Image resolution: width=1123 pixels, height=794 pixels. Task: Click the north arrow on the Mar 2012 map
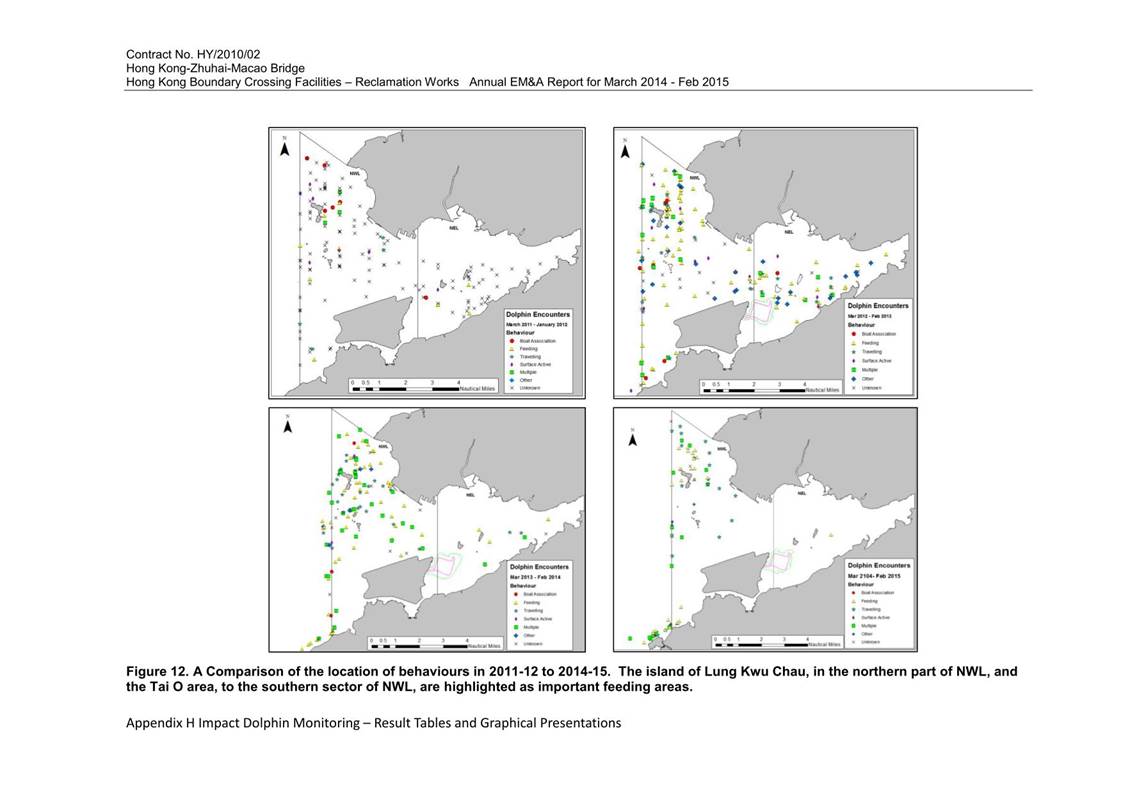tap(625, 150)
